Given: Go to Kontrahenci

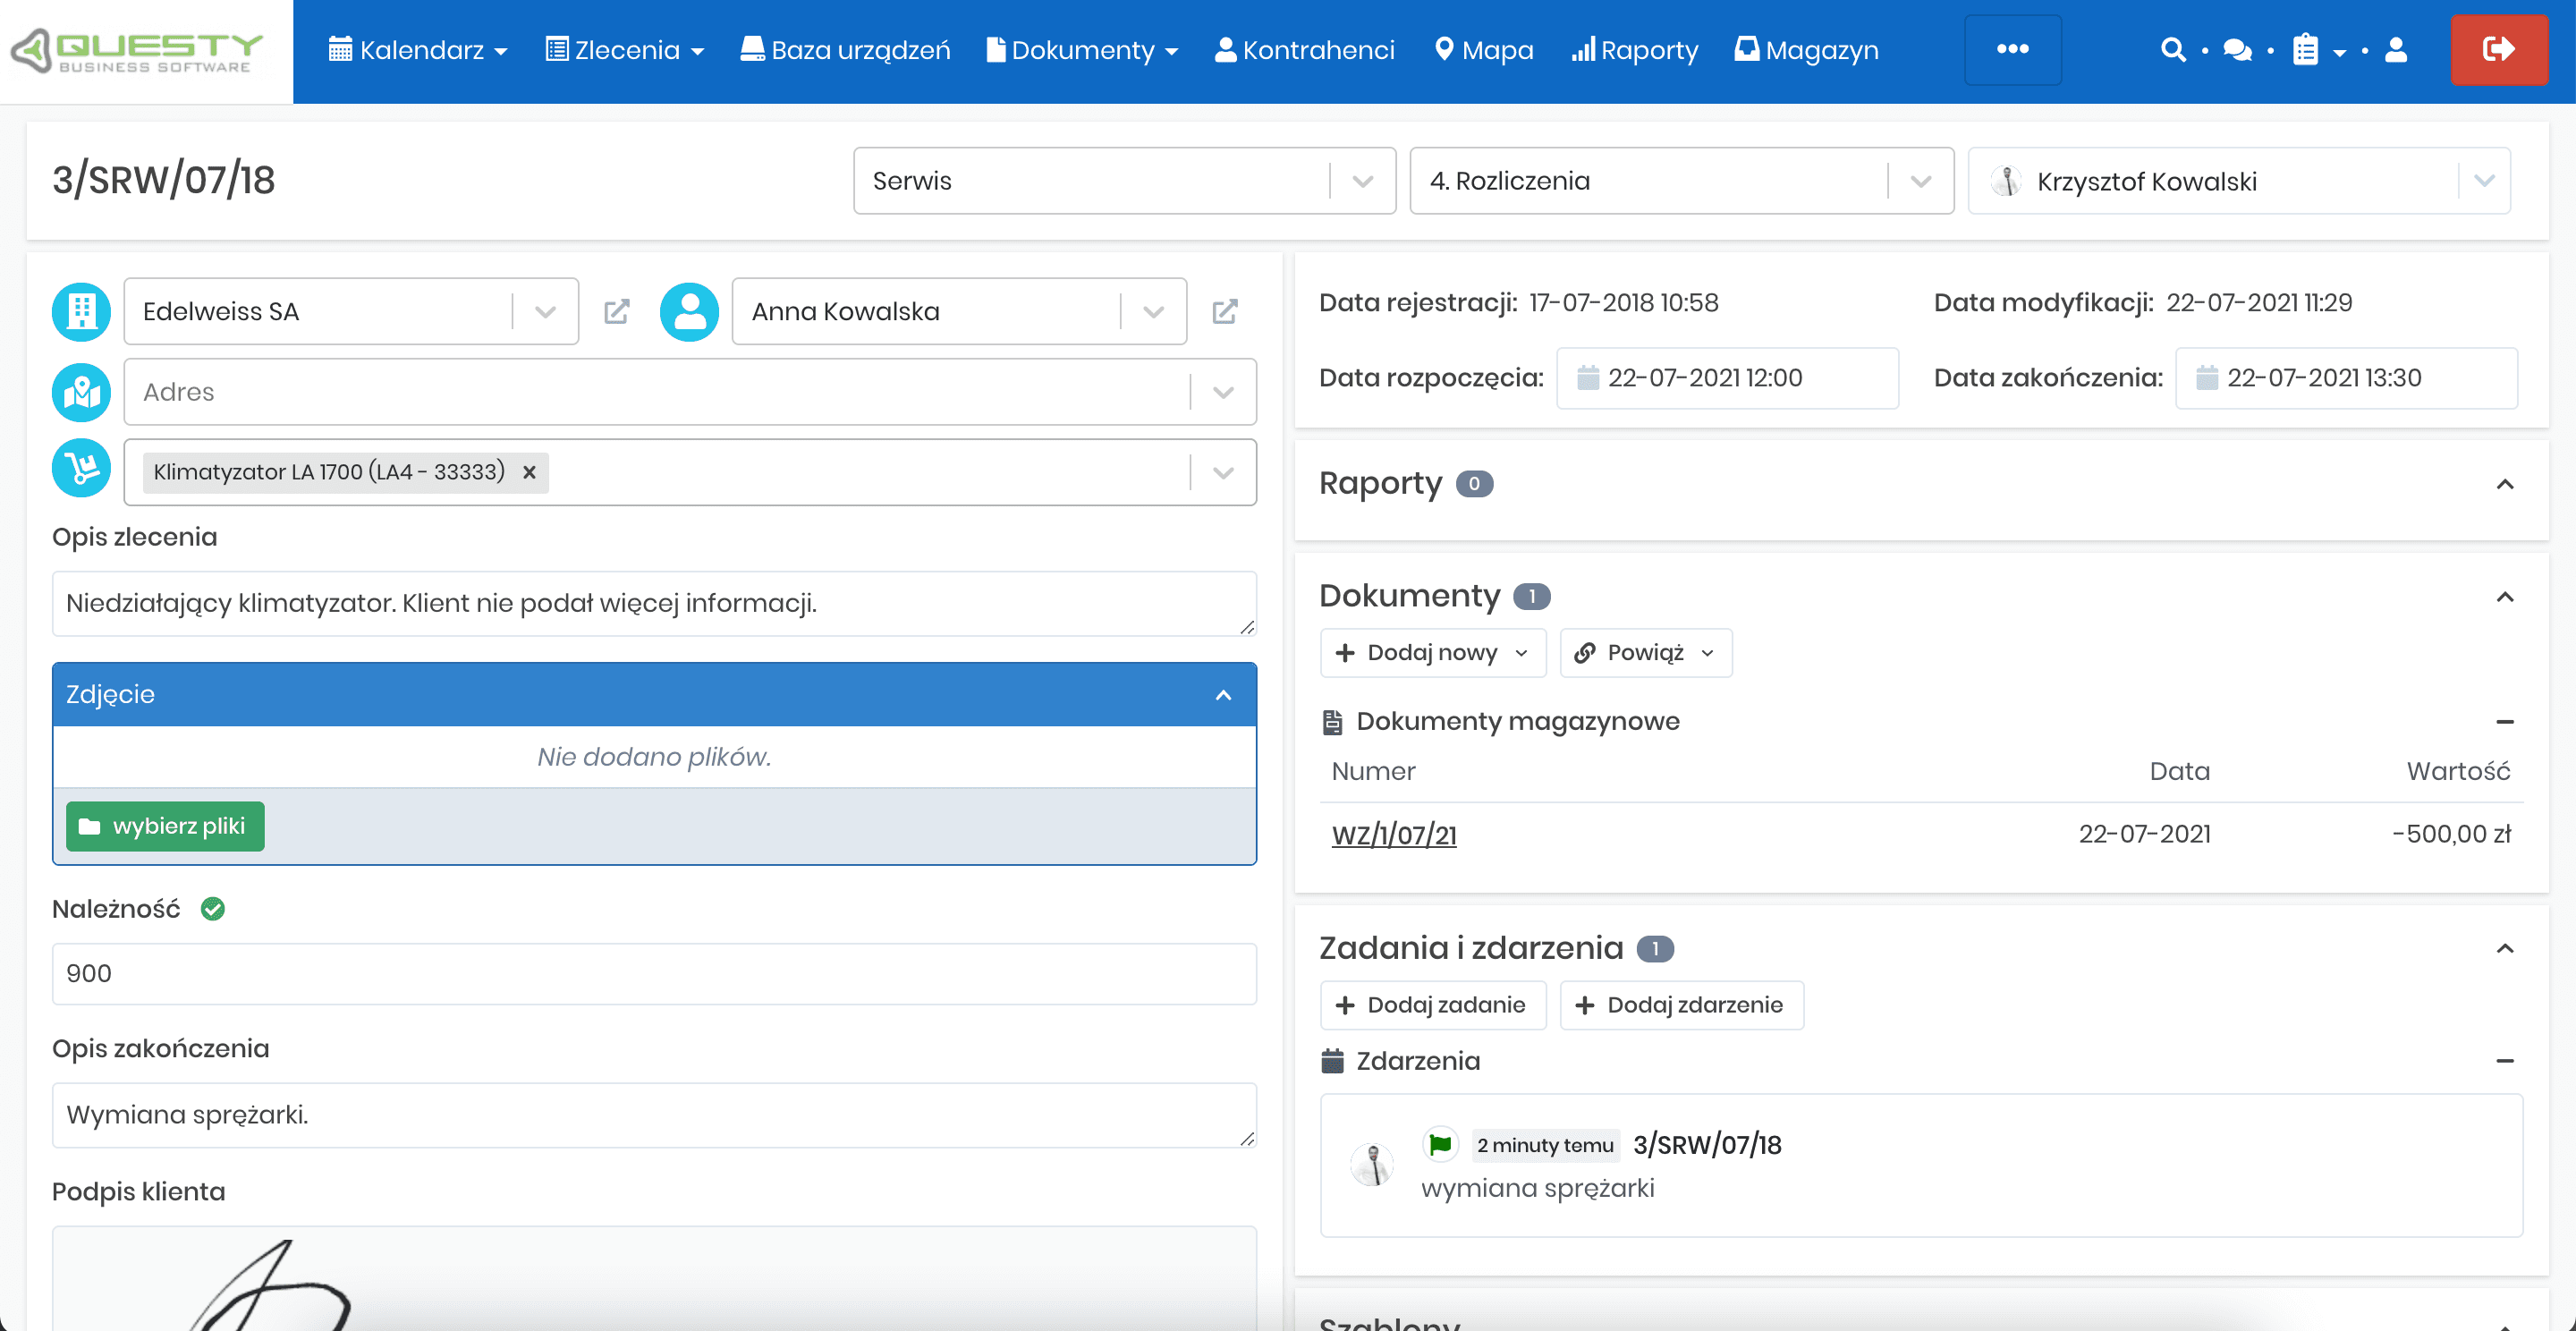Looking at the screenshot, I should tap(1304, 50).
